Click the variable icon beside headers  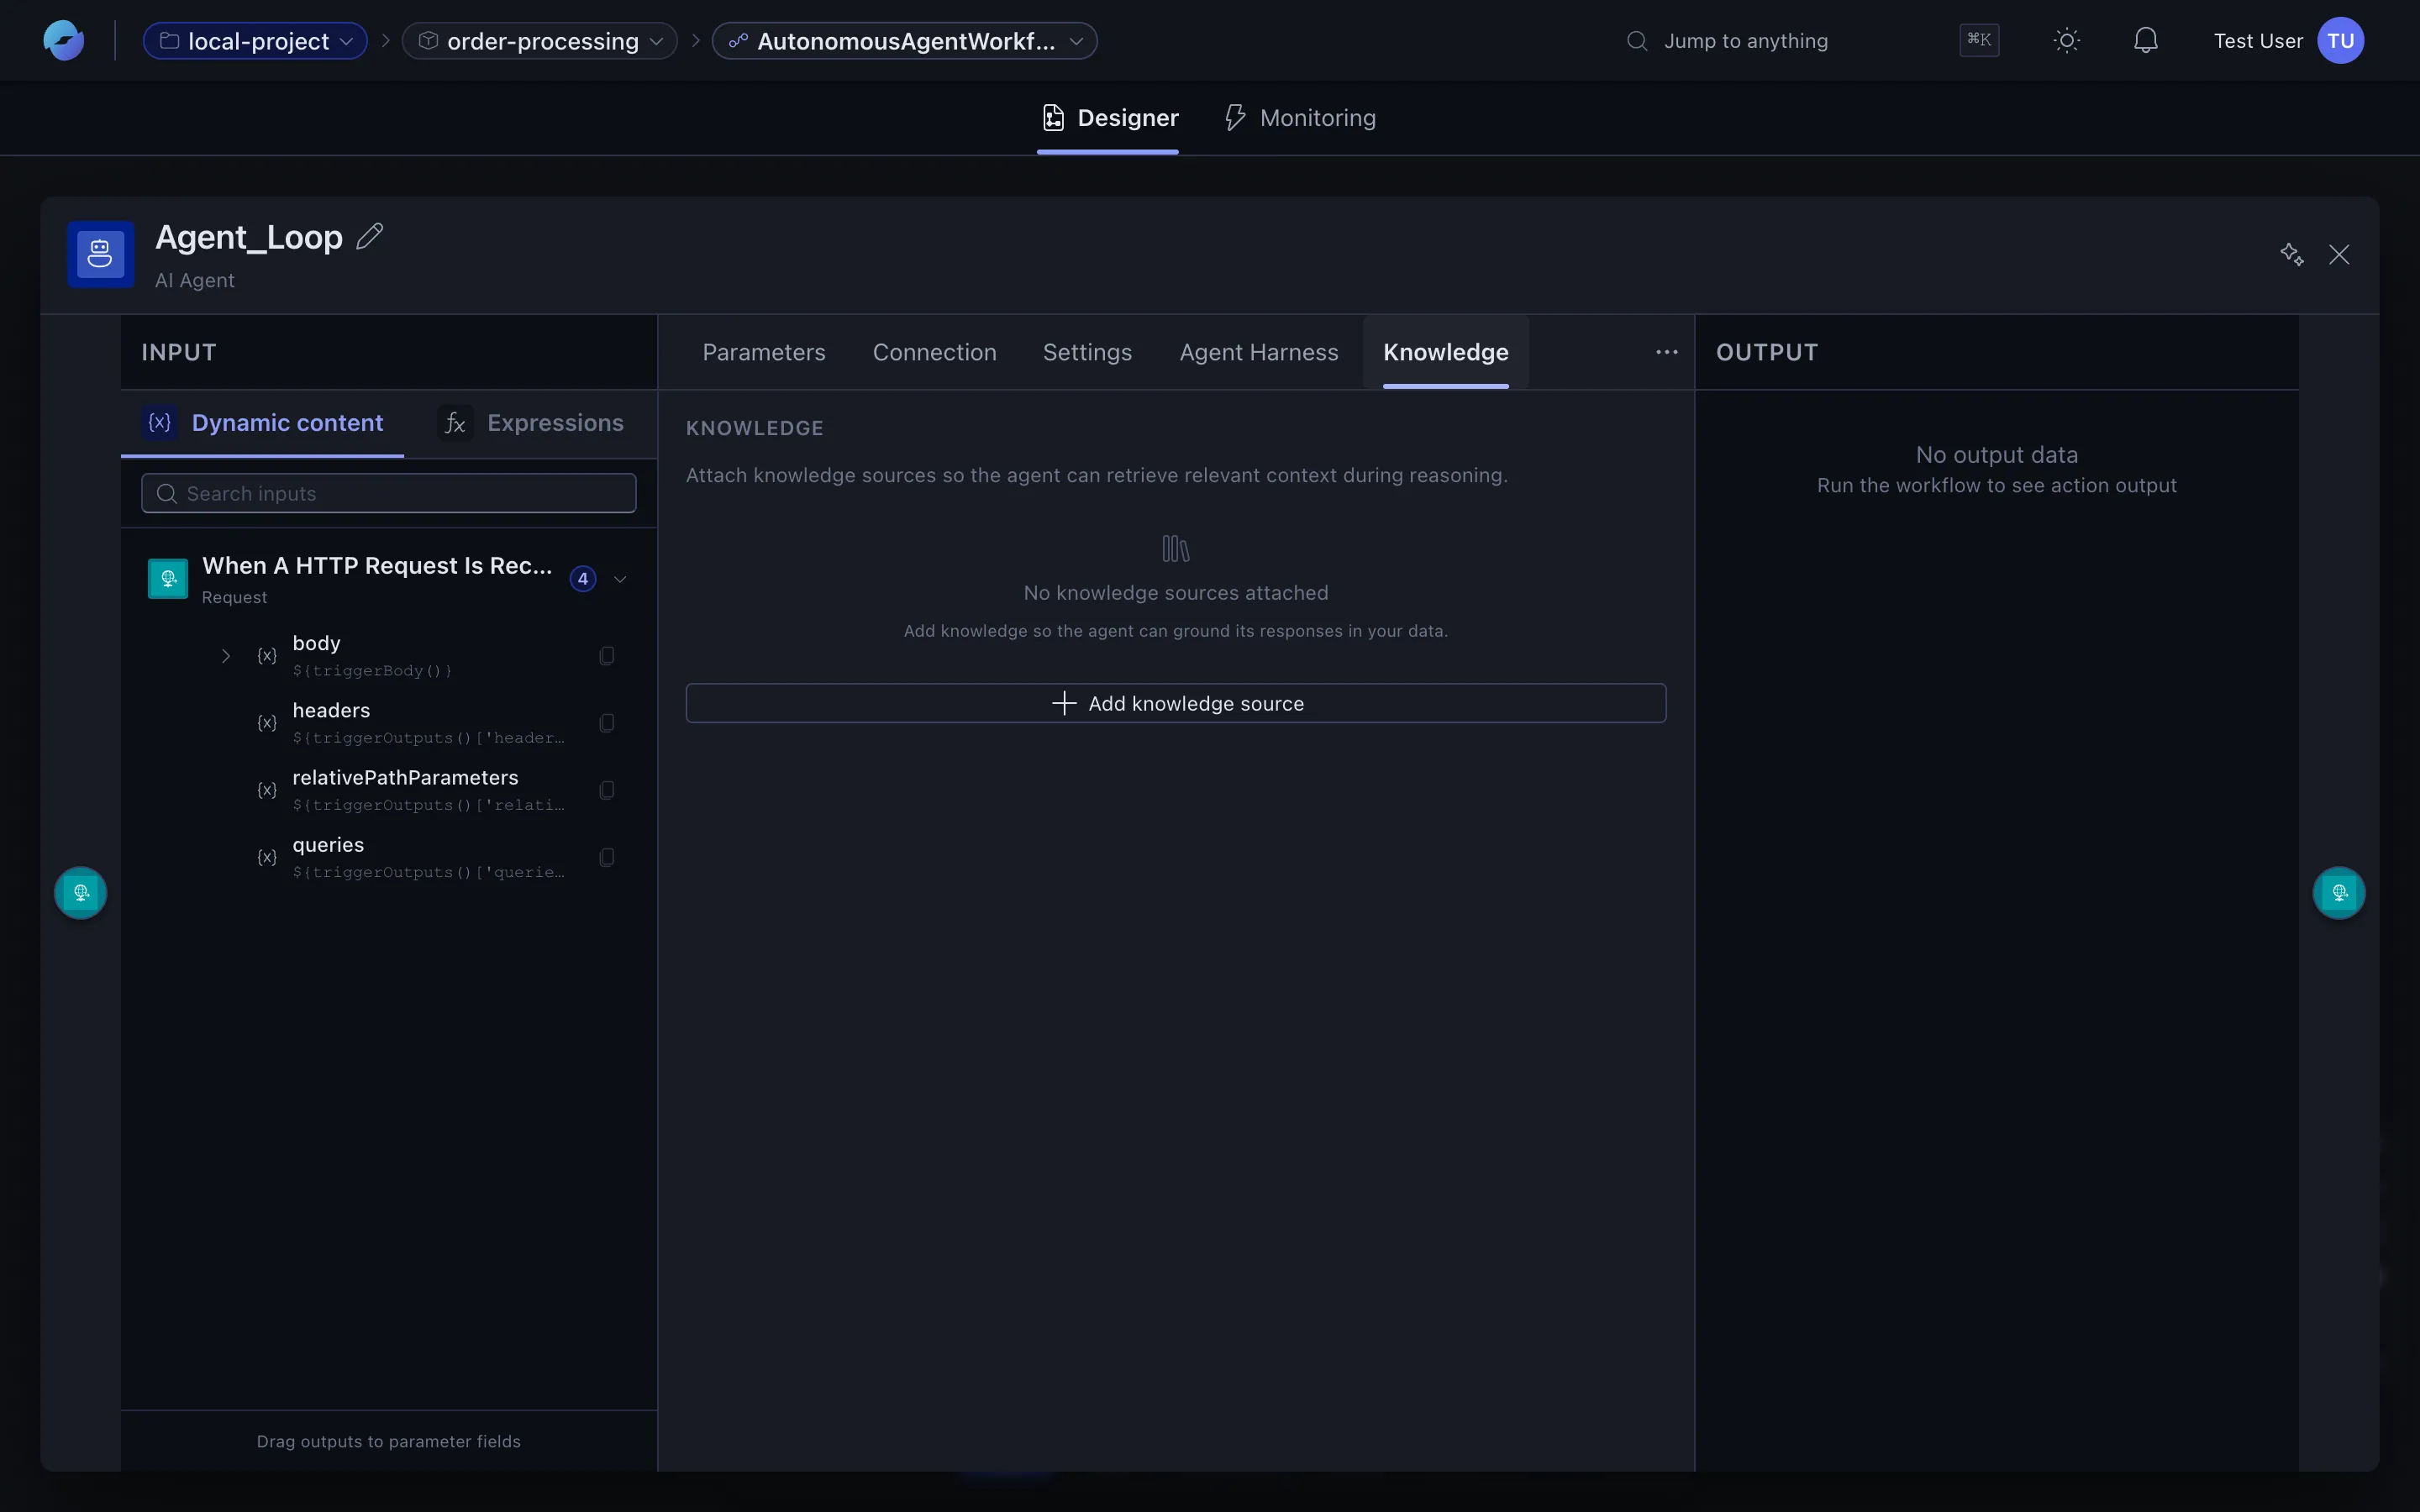(267, 723)
